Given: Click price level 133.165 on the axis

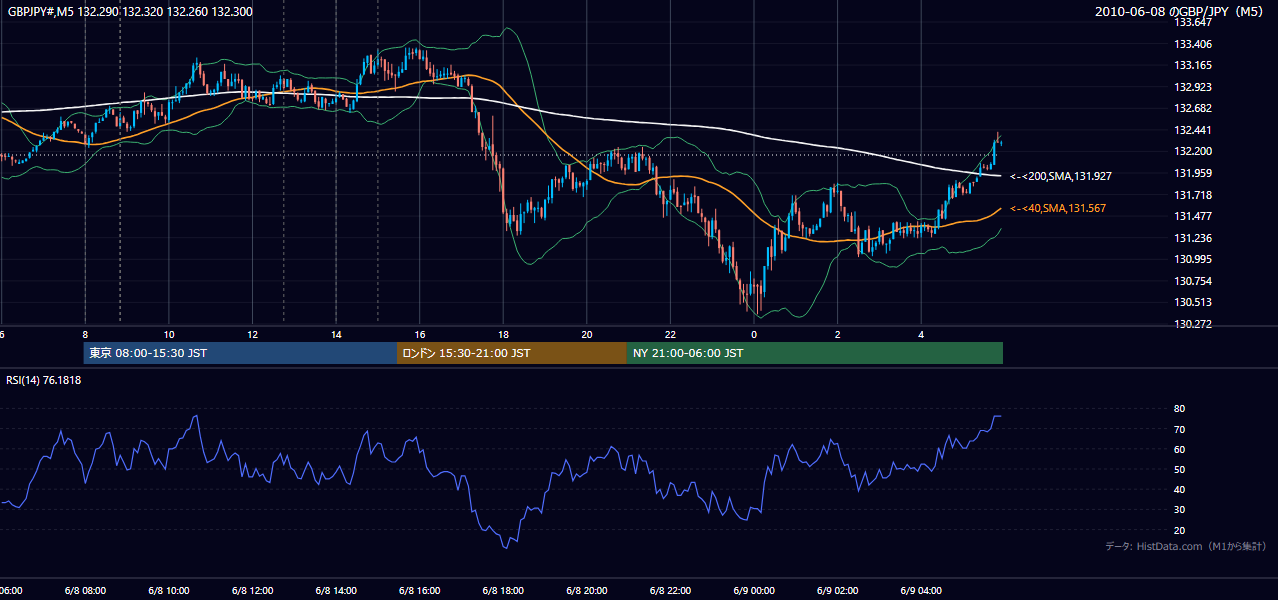Looking at the screenshot, I should (1193, 65).
